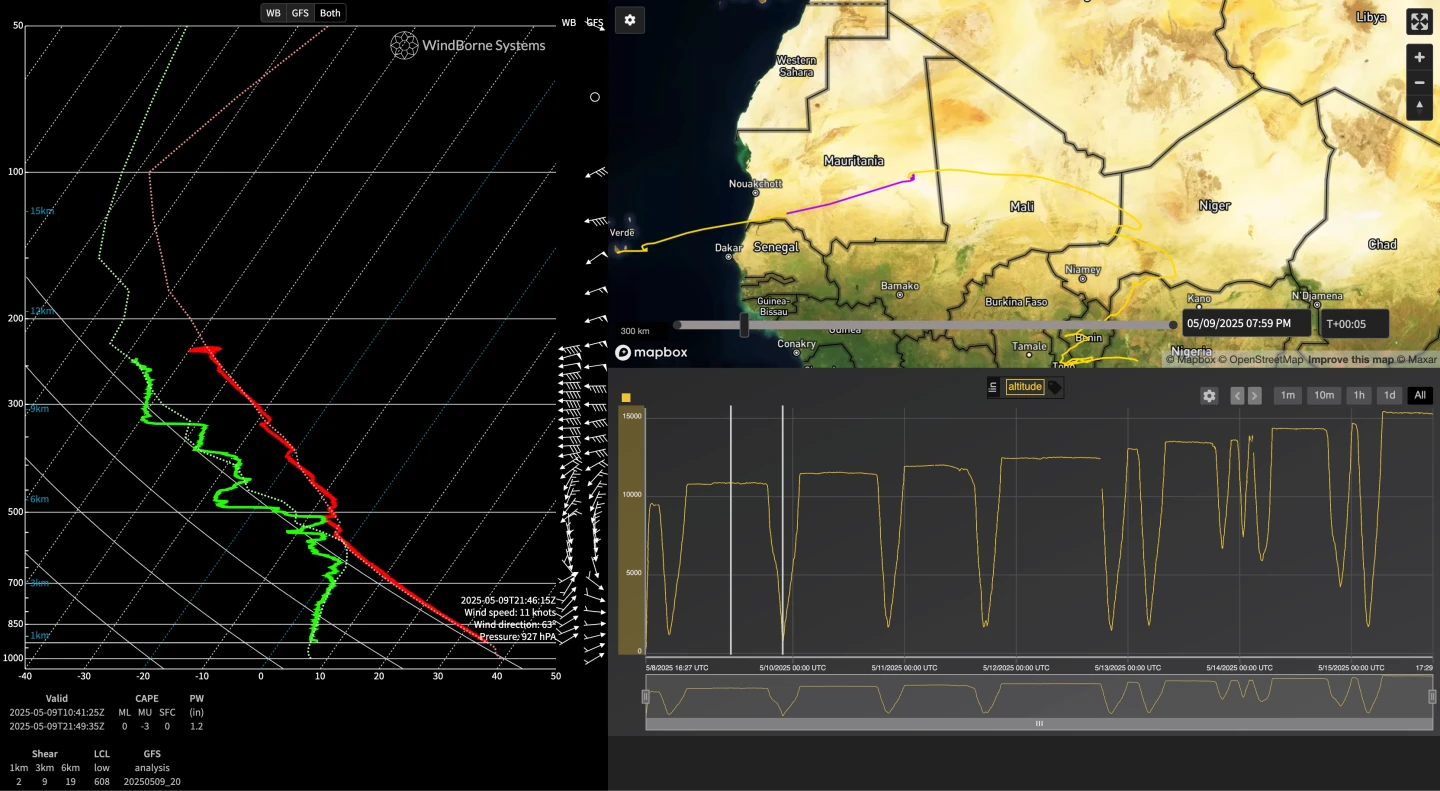Click the N'Djamena city label on map

[x=1317, y=295]
